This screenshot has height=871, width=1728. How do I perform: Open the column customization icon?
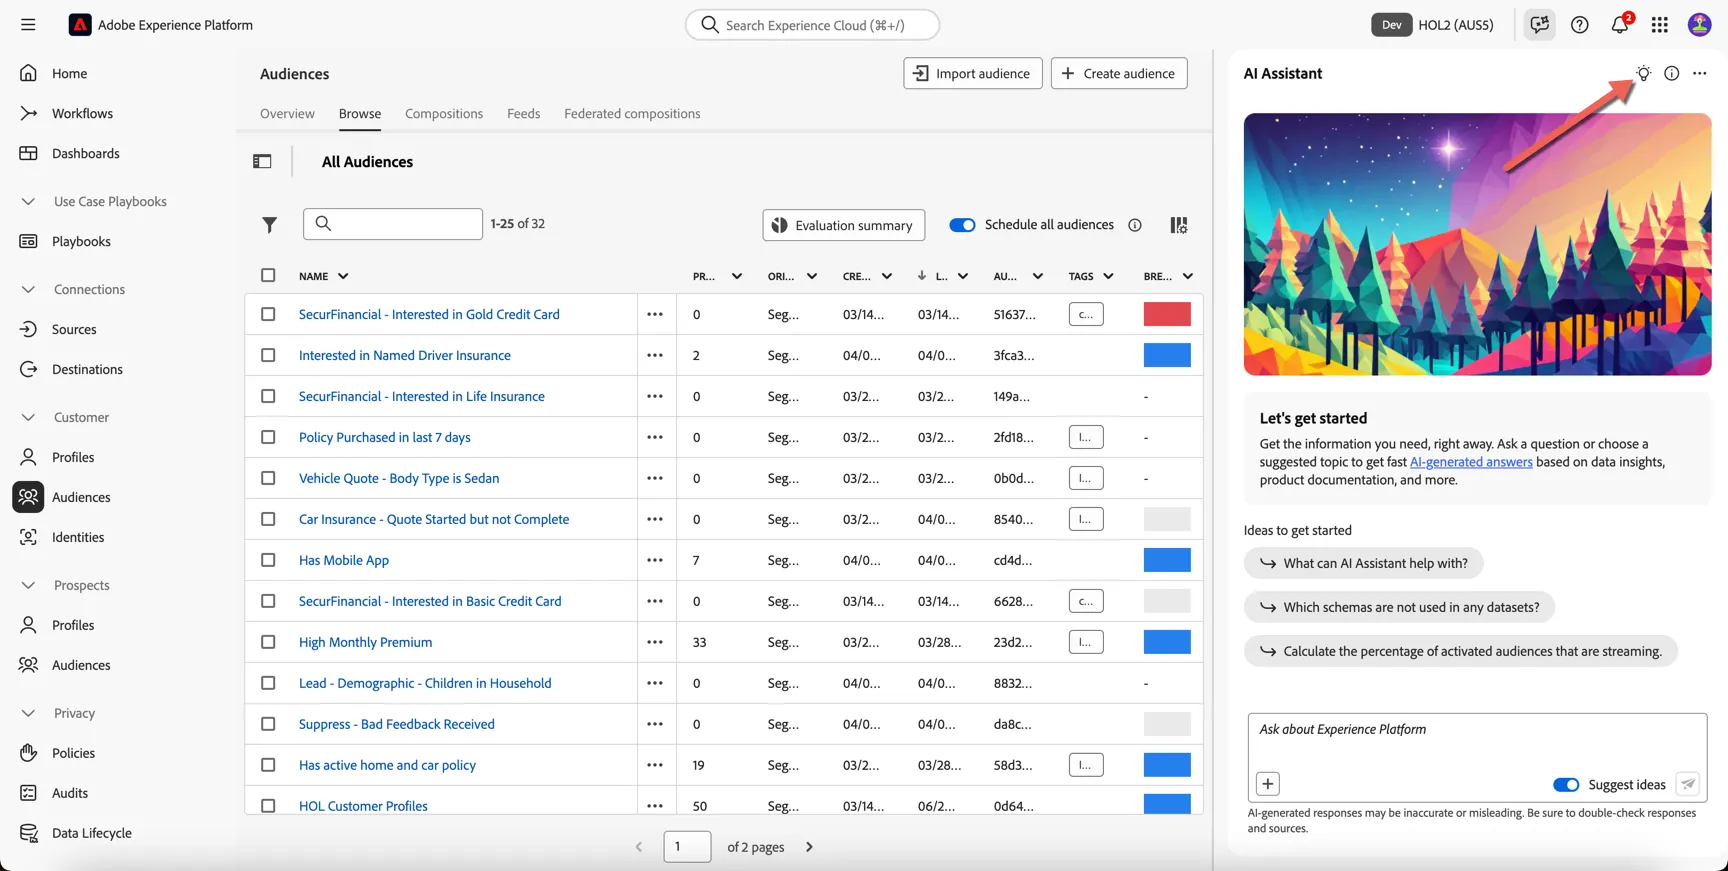point(1179,225)
